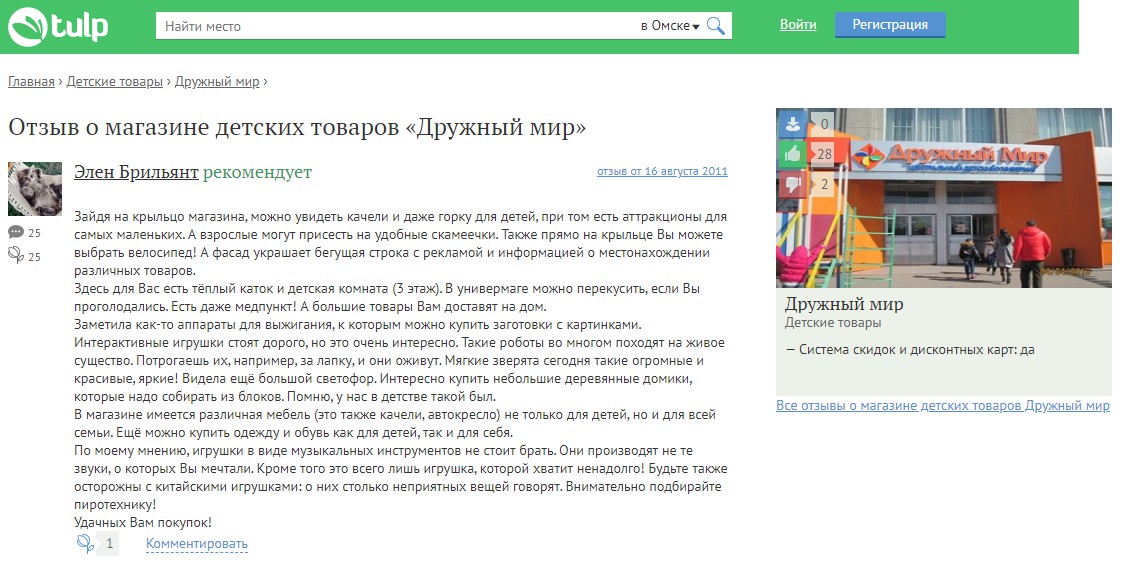Click the tulip icon under the author avatar
The image size is (1124, 566).
click(x=16, y=255)
